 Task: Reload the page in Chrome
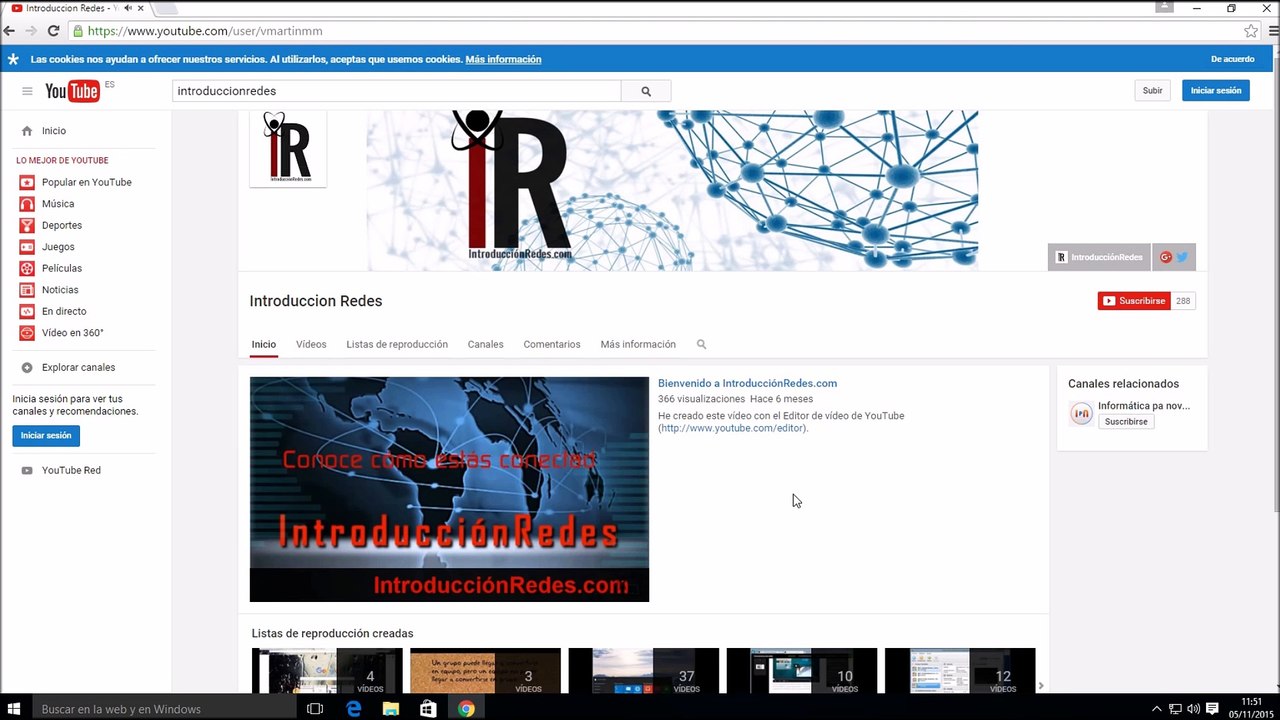click(x=53, y=31)
